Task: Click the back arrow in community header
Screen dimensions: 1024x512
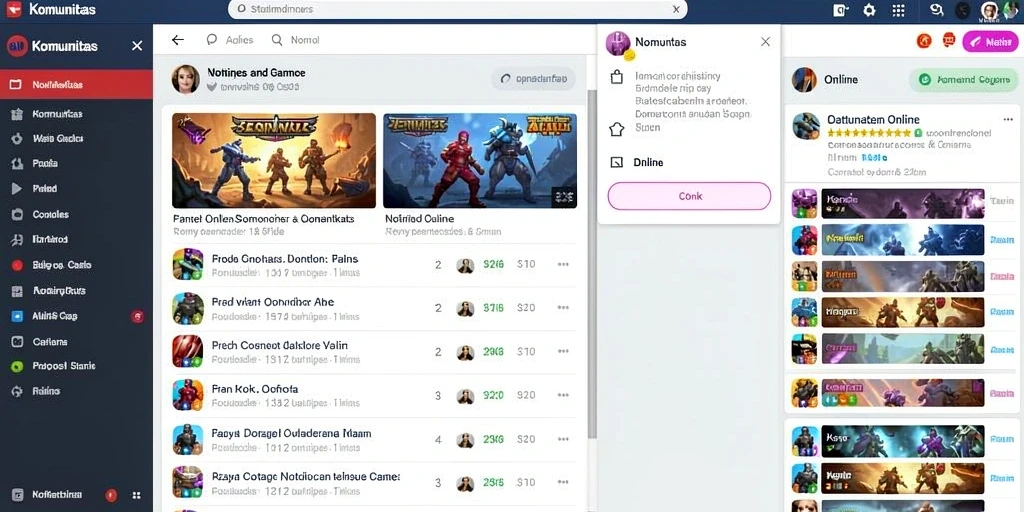Action: [x=178, y=40]
